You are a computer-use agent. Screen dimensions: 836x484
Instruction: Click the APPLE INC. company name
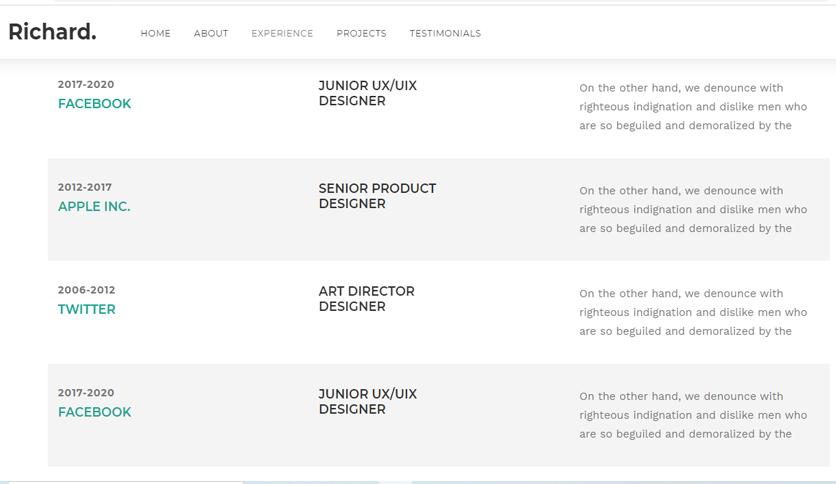click(94, 206)
